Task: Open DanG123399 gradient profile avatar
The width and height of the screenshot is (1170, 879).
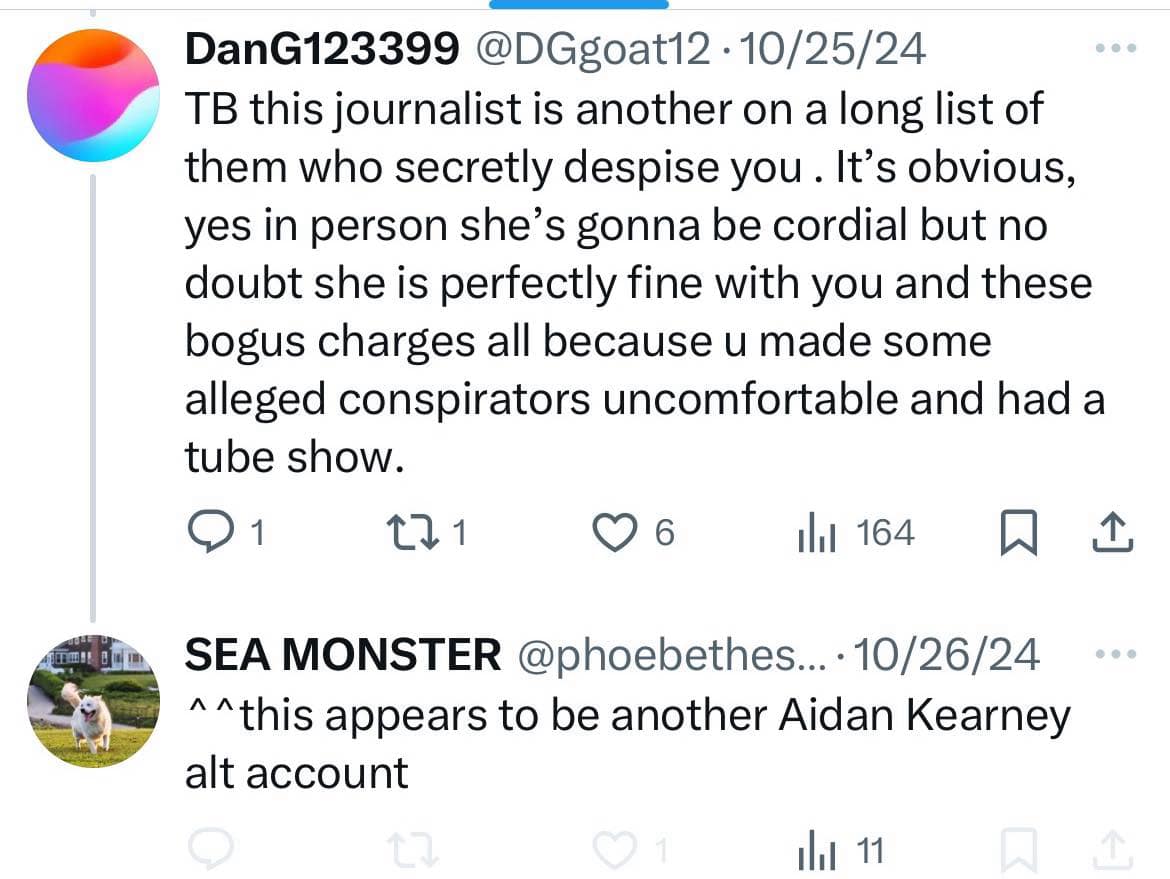Action: [93, 96]
